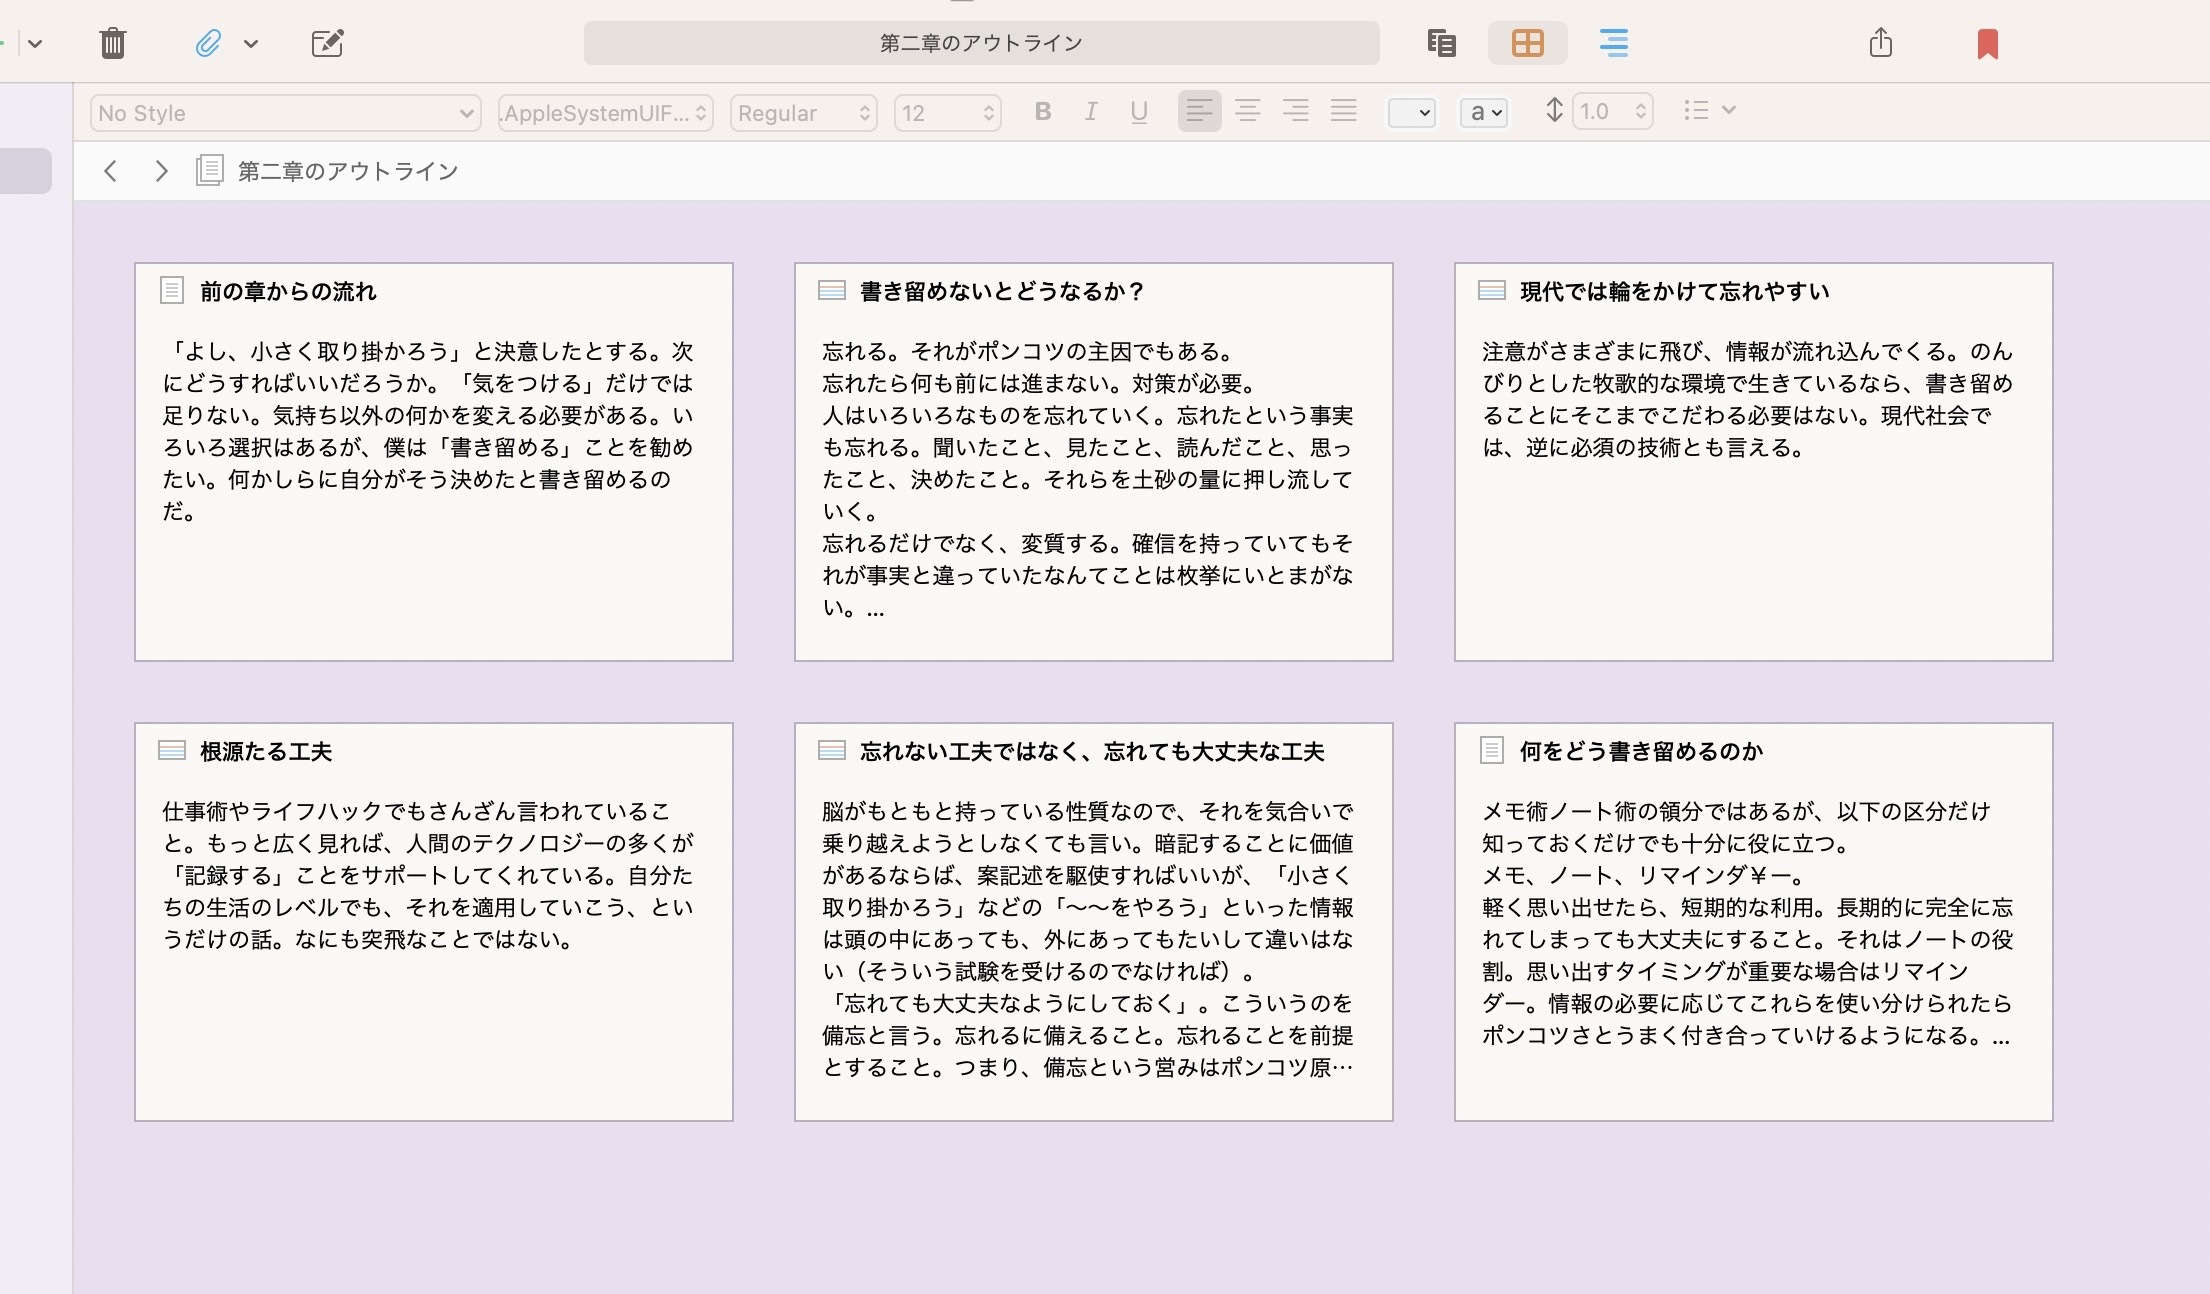This screenshot has width=2210, height=1294.
Task: Go forward with the right arrow button
Action: pyautogui.click(x=161, y=171)
